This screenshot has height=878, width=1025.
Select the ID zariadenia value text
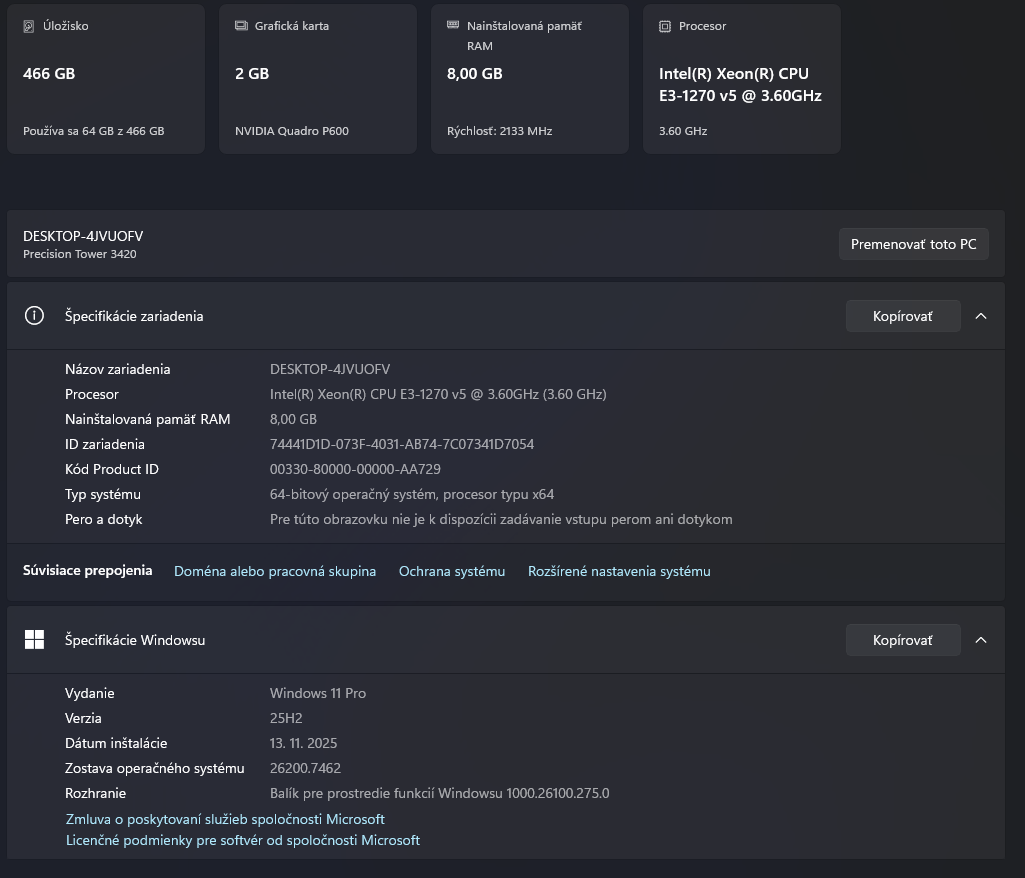(x=401, y=443)
